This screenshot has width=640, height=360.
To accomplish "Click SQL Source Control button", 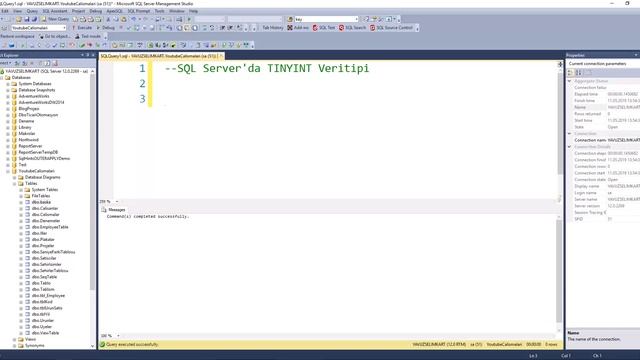I will point(391,28).
